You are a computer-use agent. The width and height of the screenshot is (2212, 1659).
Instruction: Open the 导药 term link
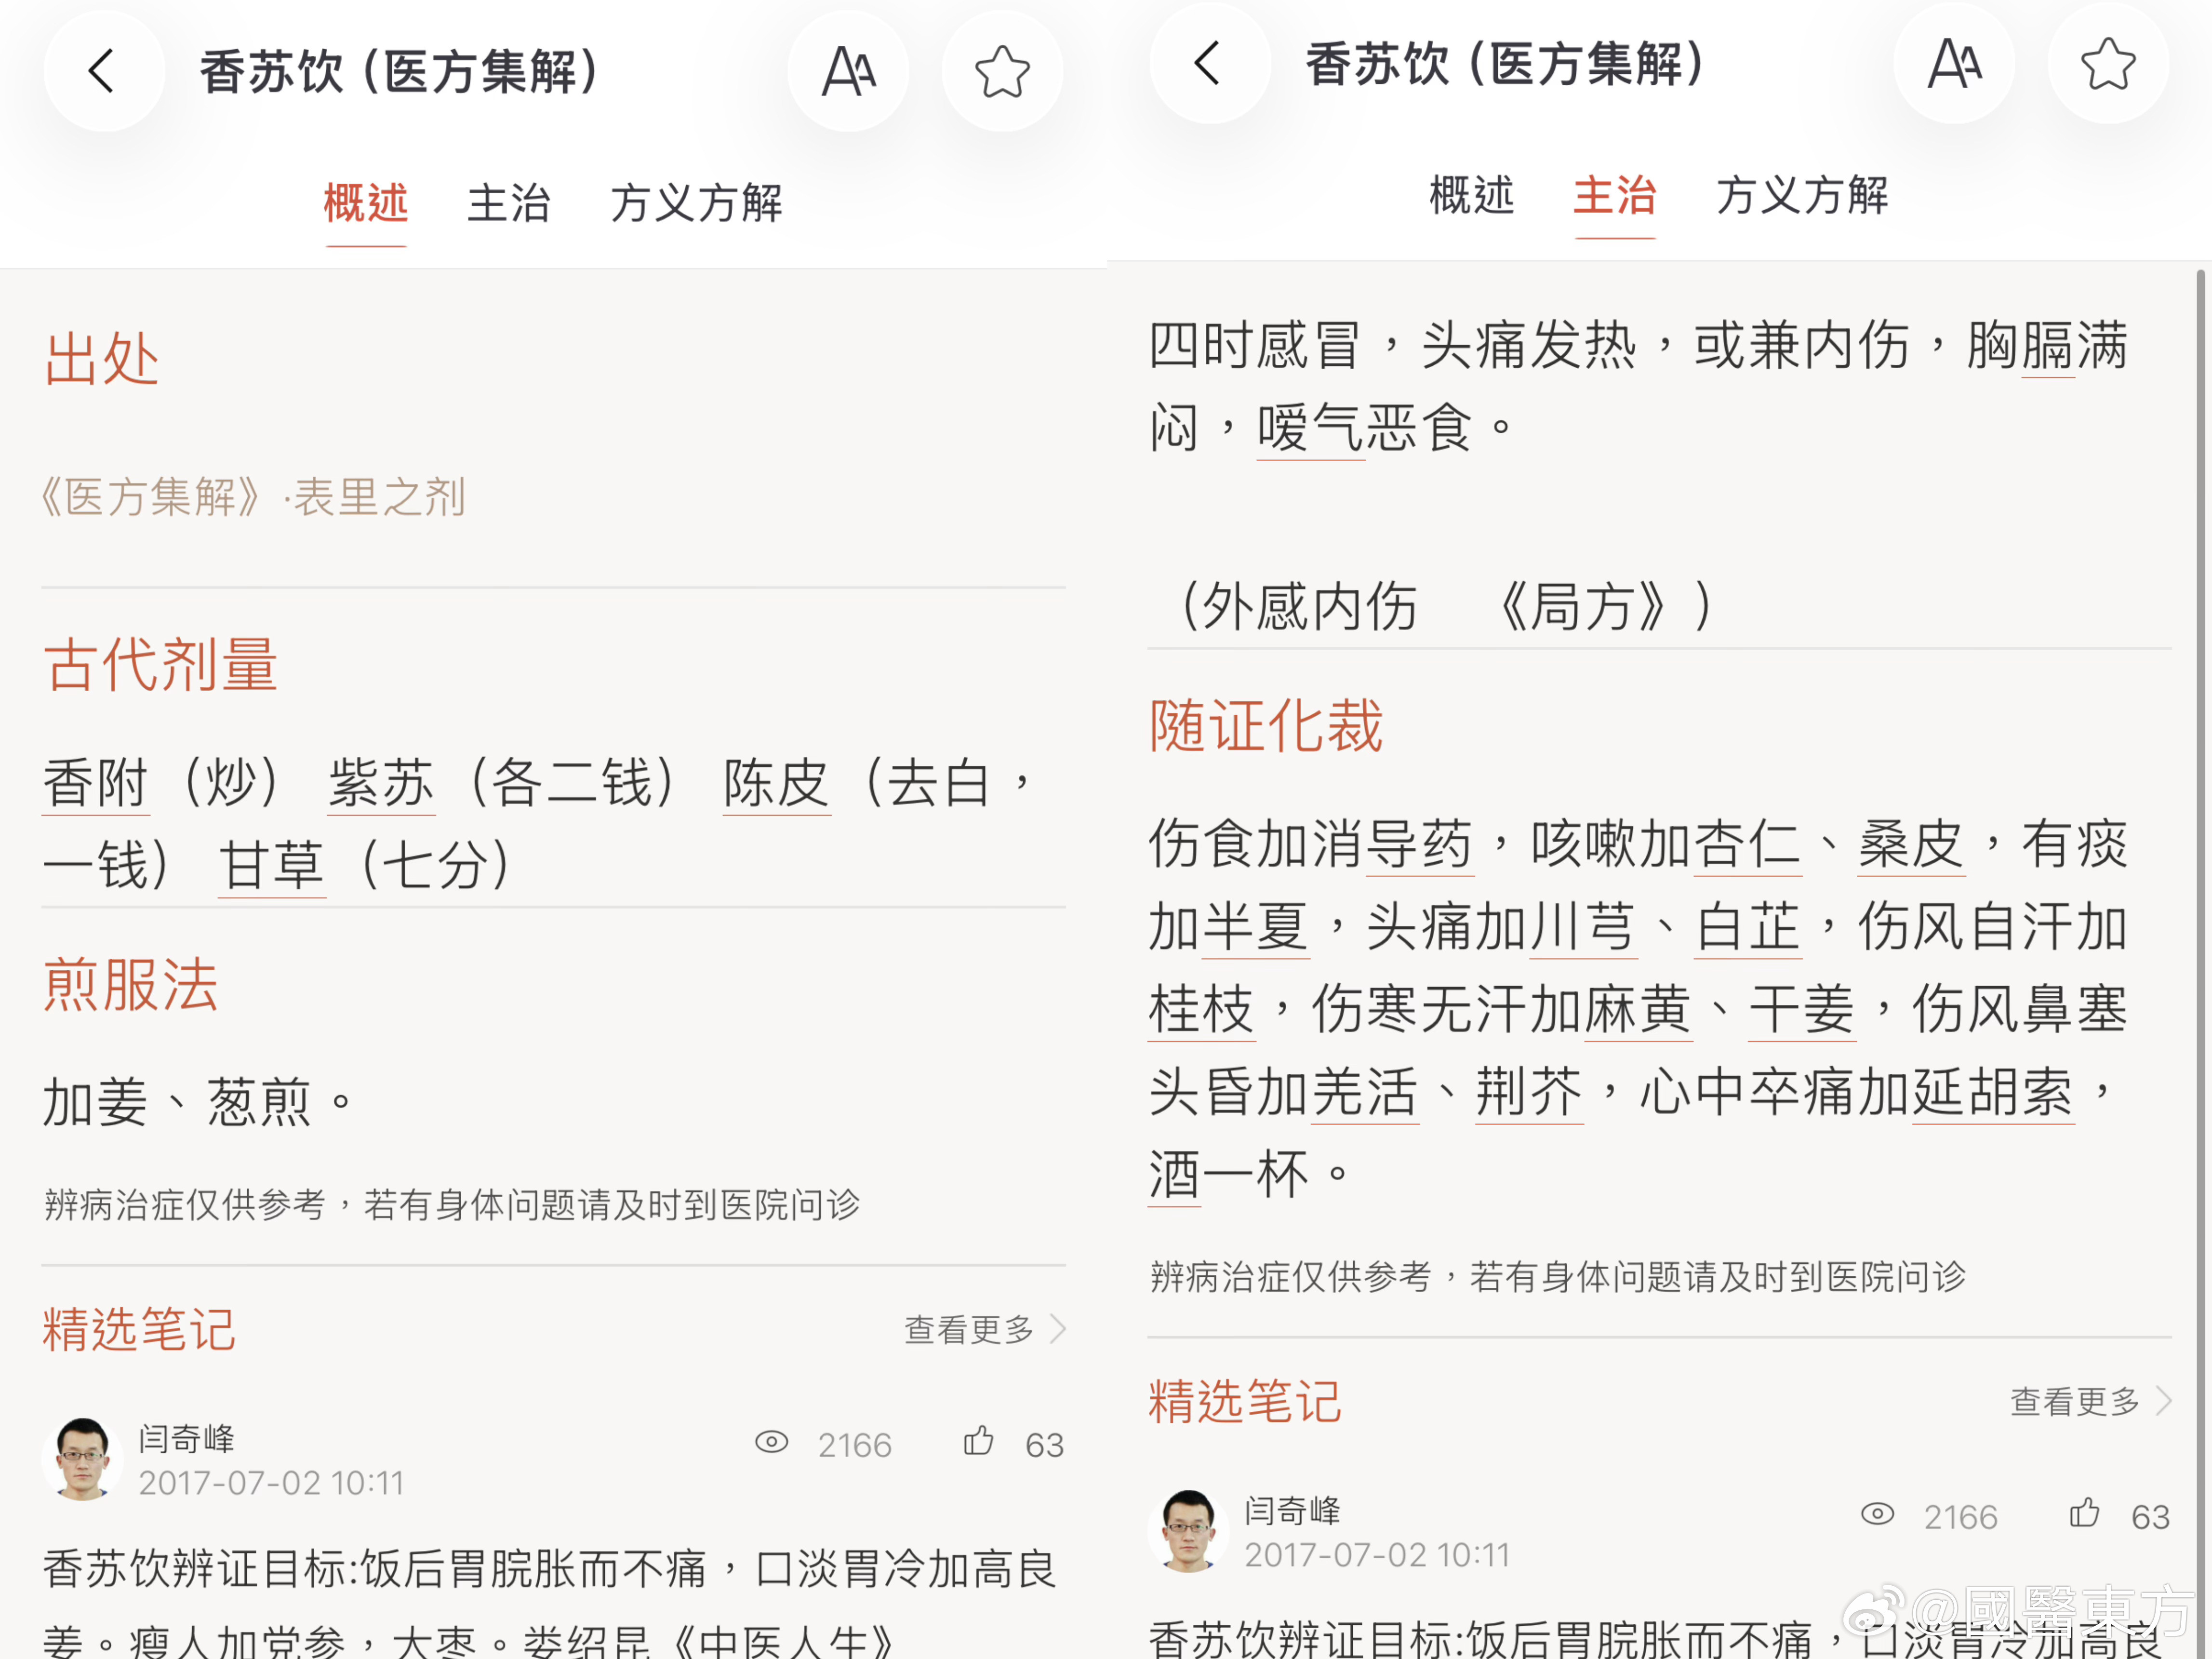(x=1420, y=844)
